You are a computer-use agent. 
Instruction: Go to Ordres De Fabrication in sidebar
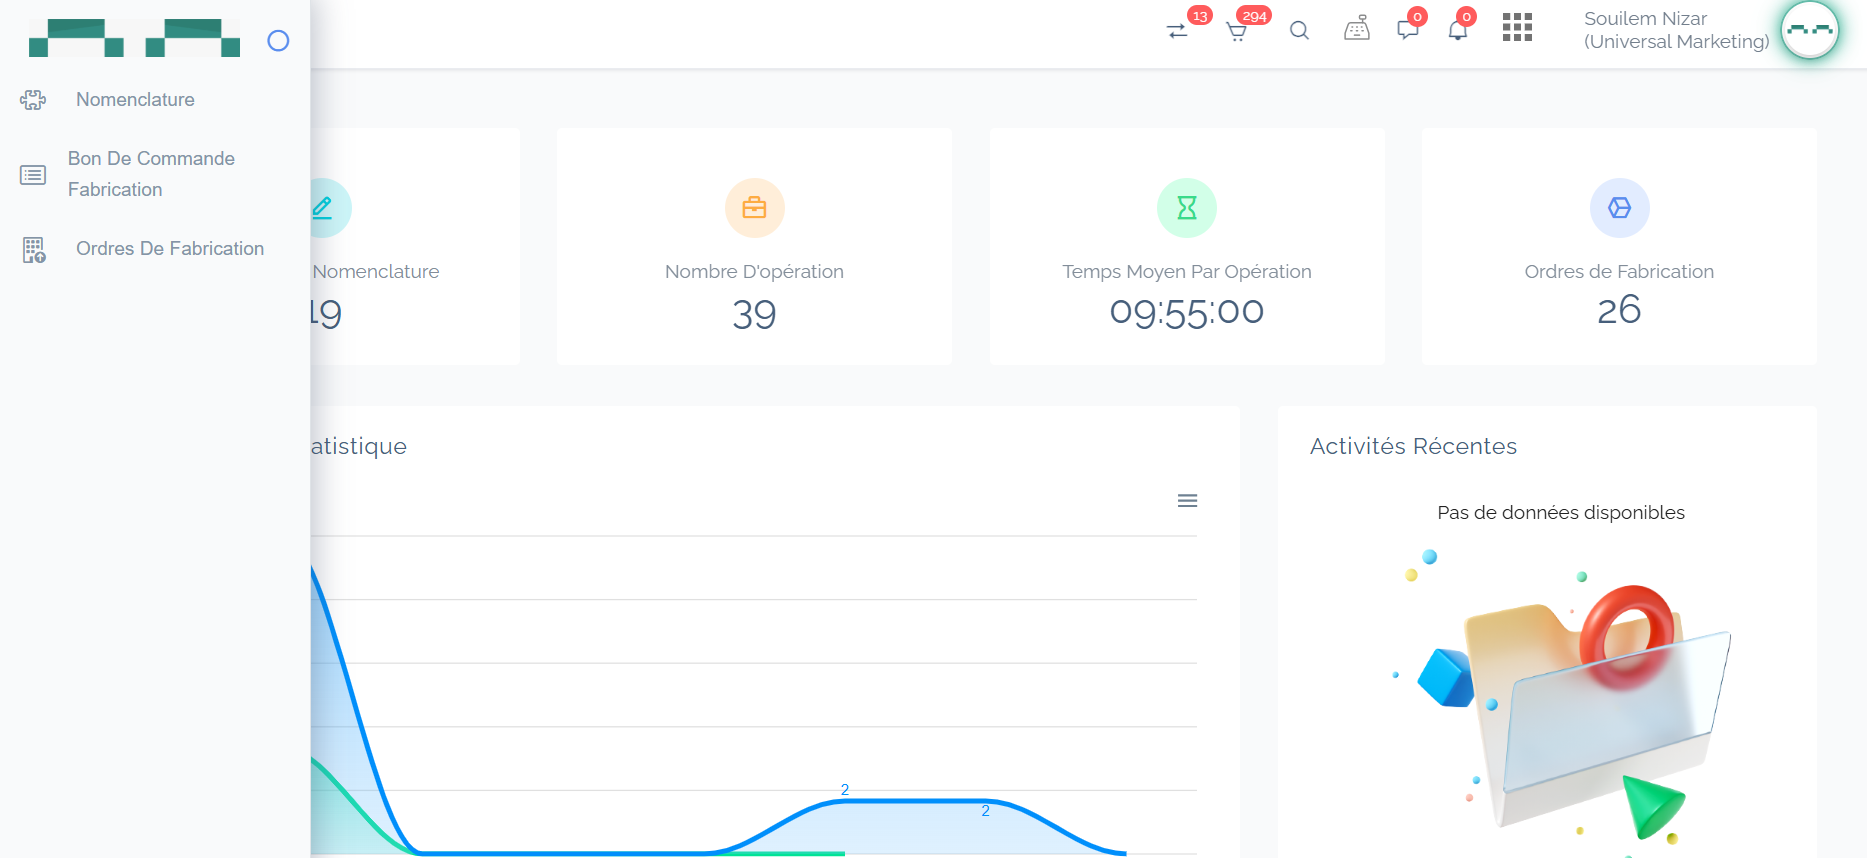click(x=169, y=249)
